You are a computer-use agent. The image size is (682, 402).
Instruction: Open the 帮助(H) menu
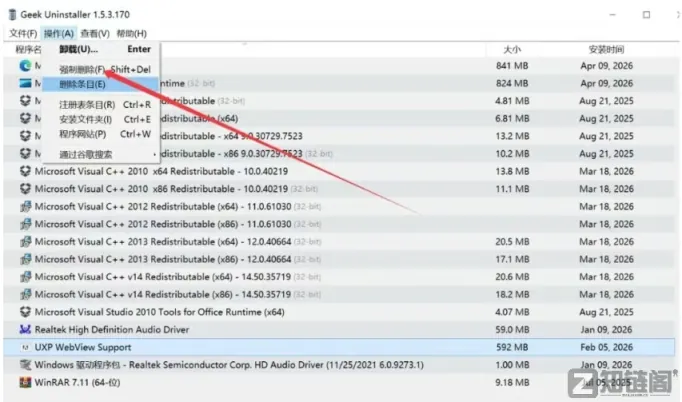[131, 34]
